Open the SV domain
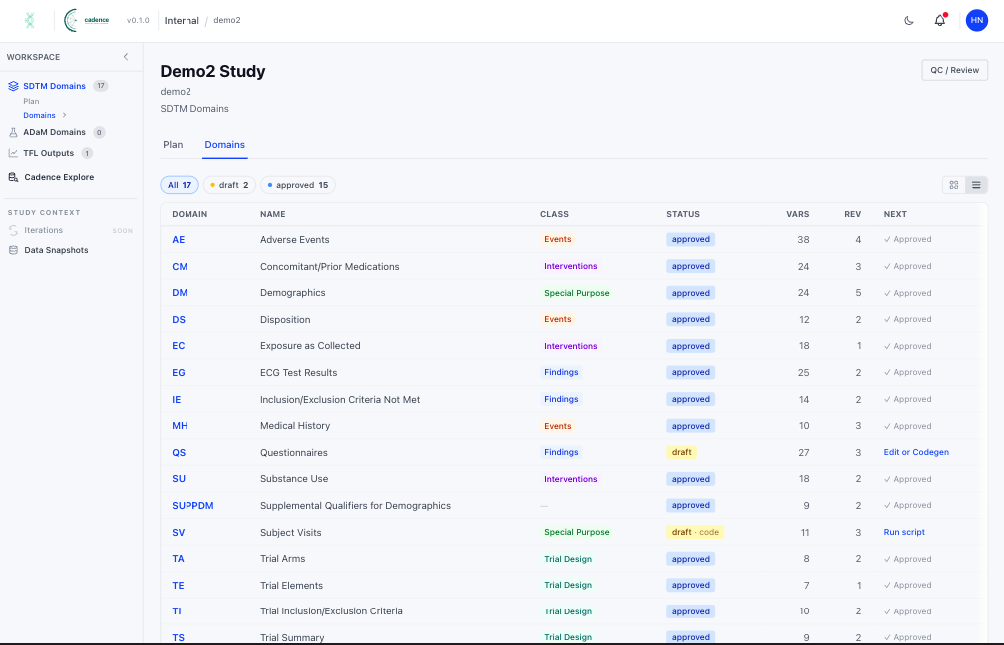 pyautogui.click(x=179, y=533)
